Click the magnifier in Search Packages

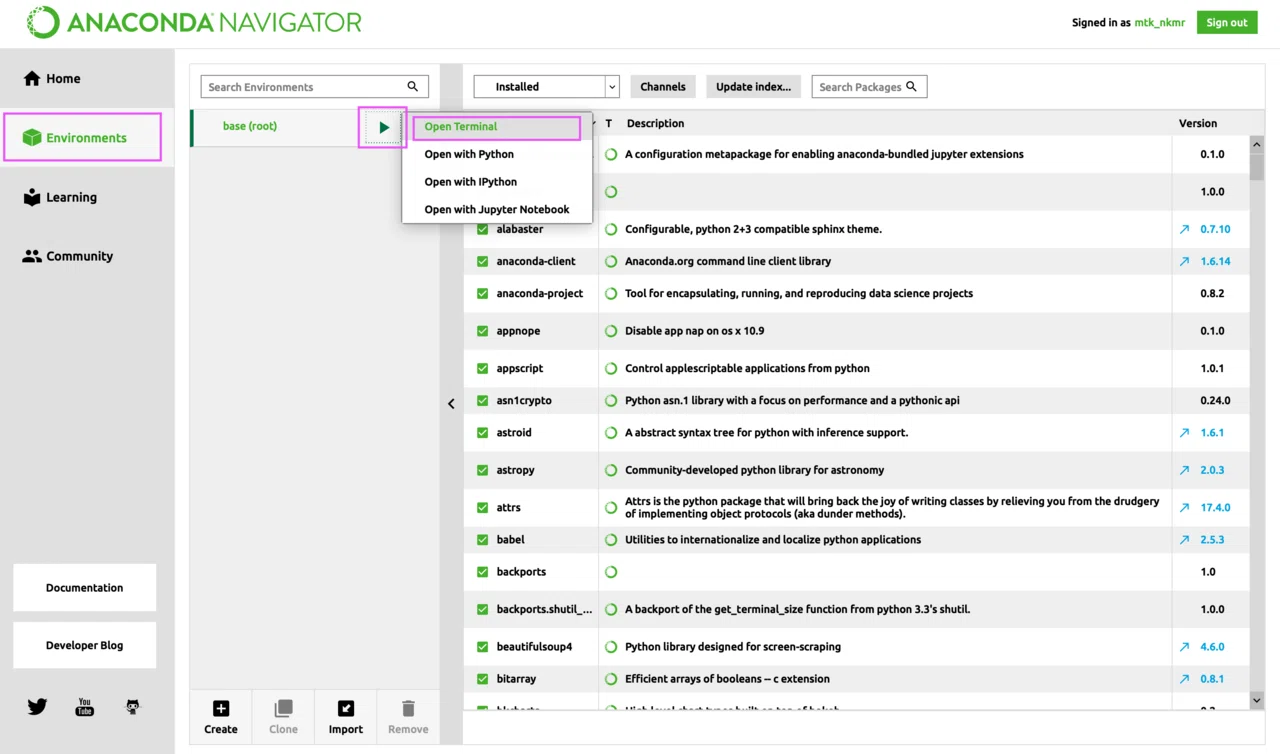(911, 87)
